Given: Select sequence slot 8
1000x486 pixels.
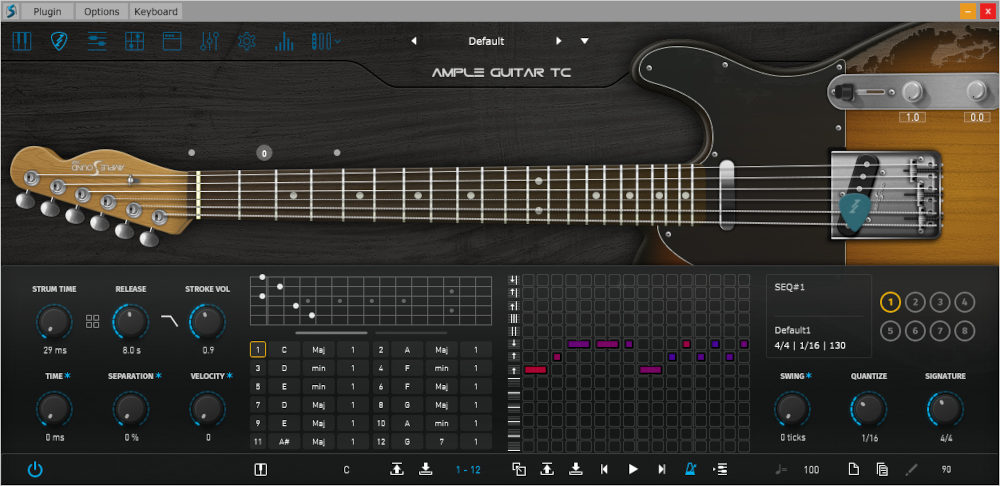Looking at the screenshot, I should coord(965,330).
